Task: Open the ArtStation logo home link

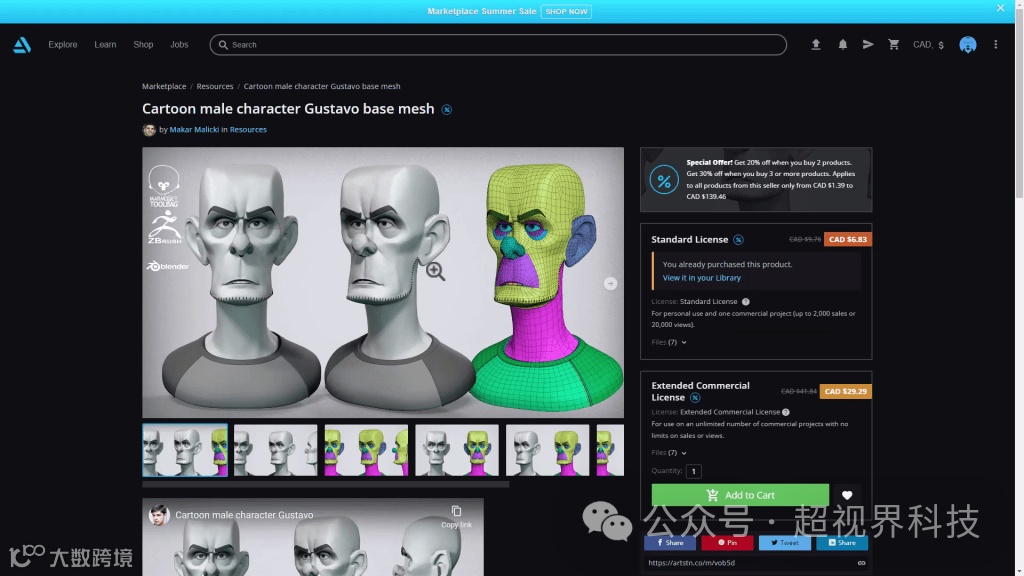Action: 22,44
